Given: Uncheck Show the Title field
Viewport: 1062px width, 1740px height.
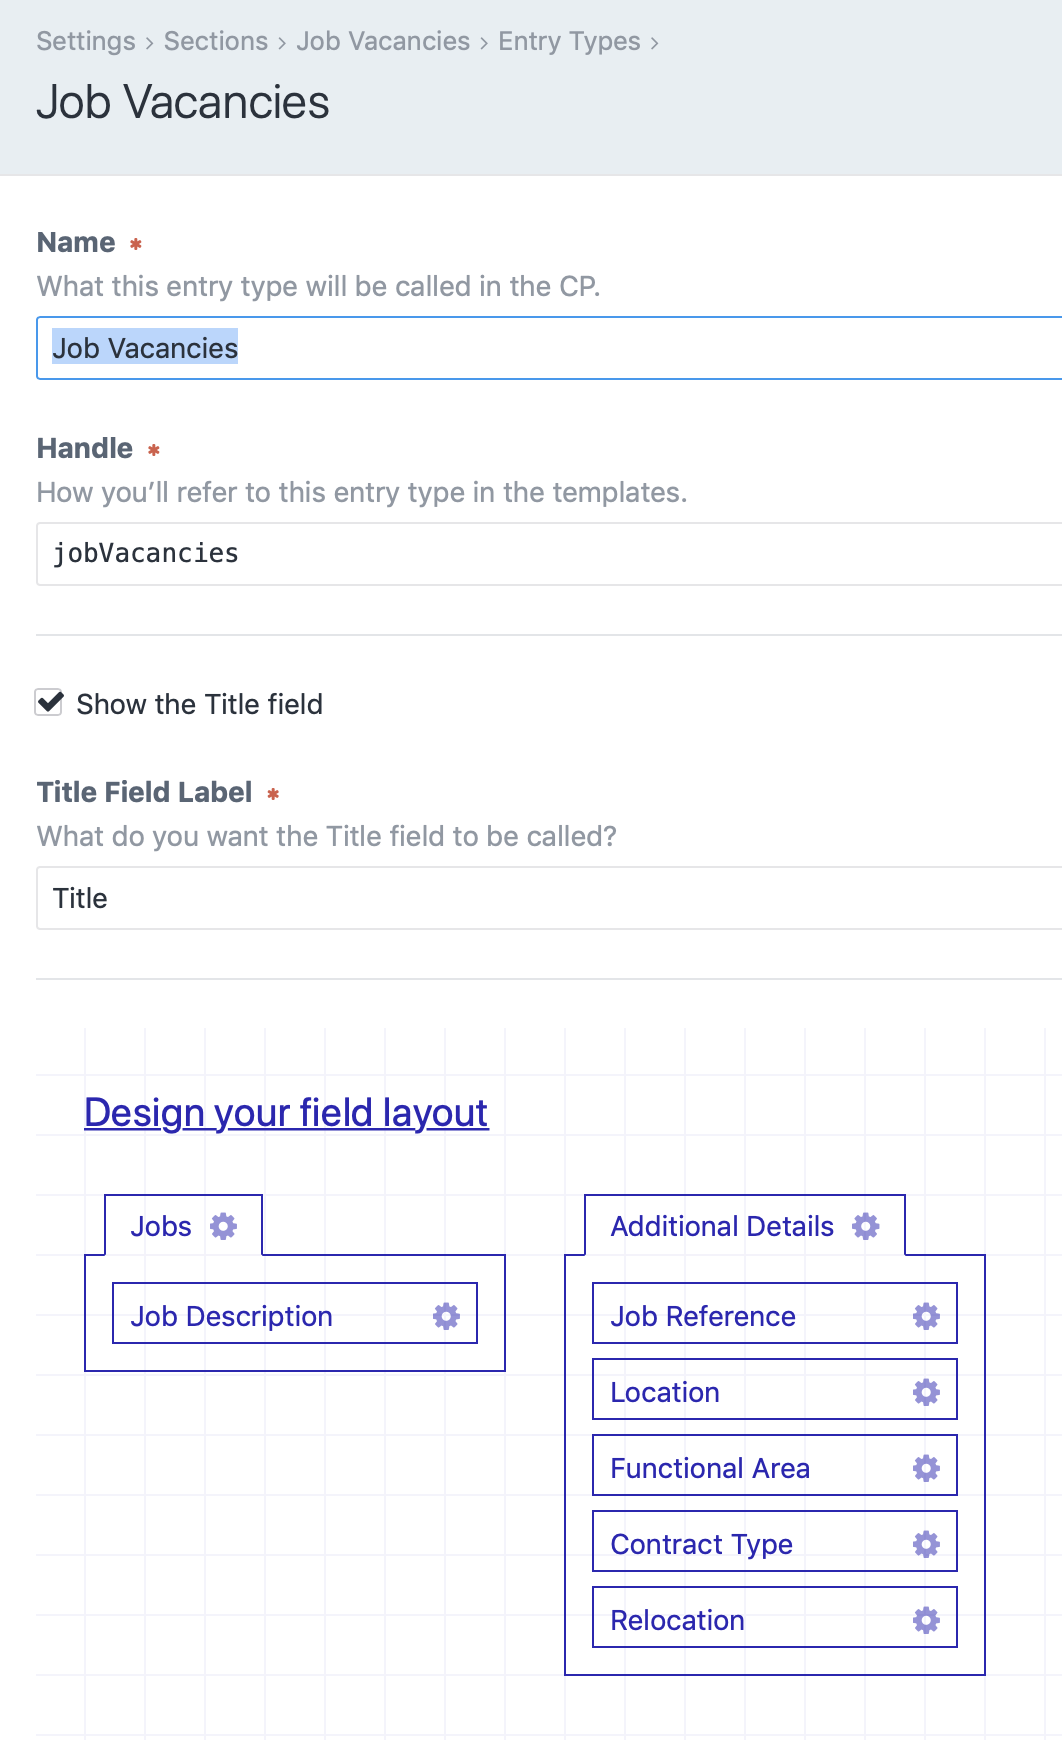Looking at the screenshot, I should [x=49, y=703].
